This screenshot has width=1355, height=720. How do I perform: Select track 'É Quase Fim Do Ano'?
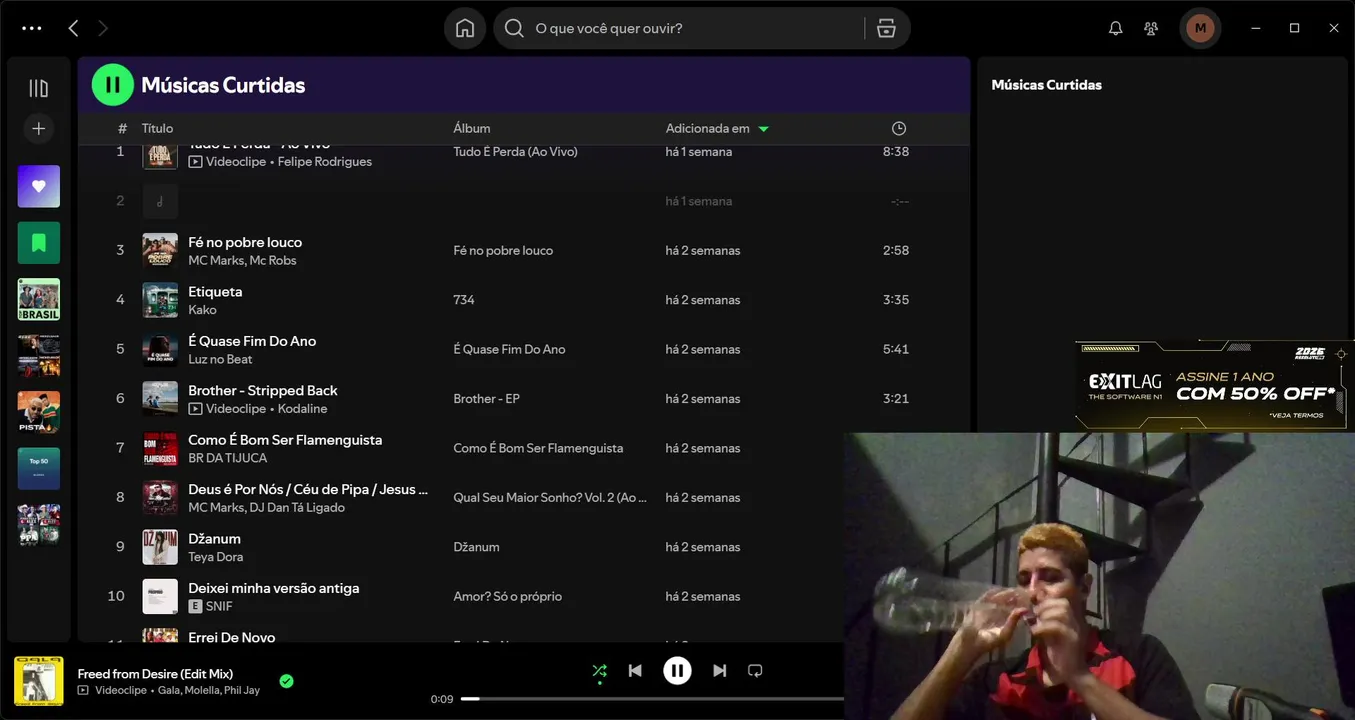252,341
